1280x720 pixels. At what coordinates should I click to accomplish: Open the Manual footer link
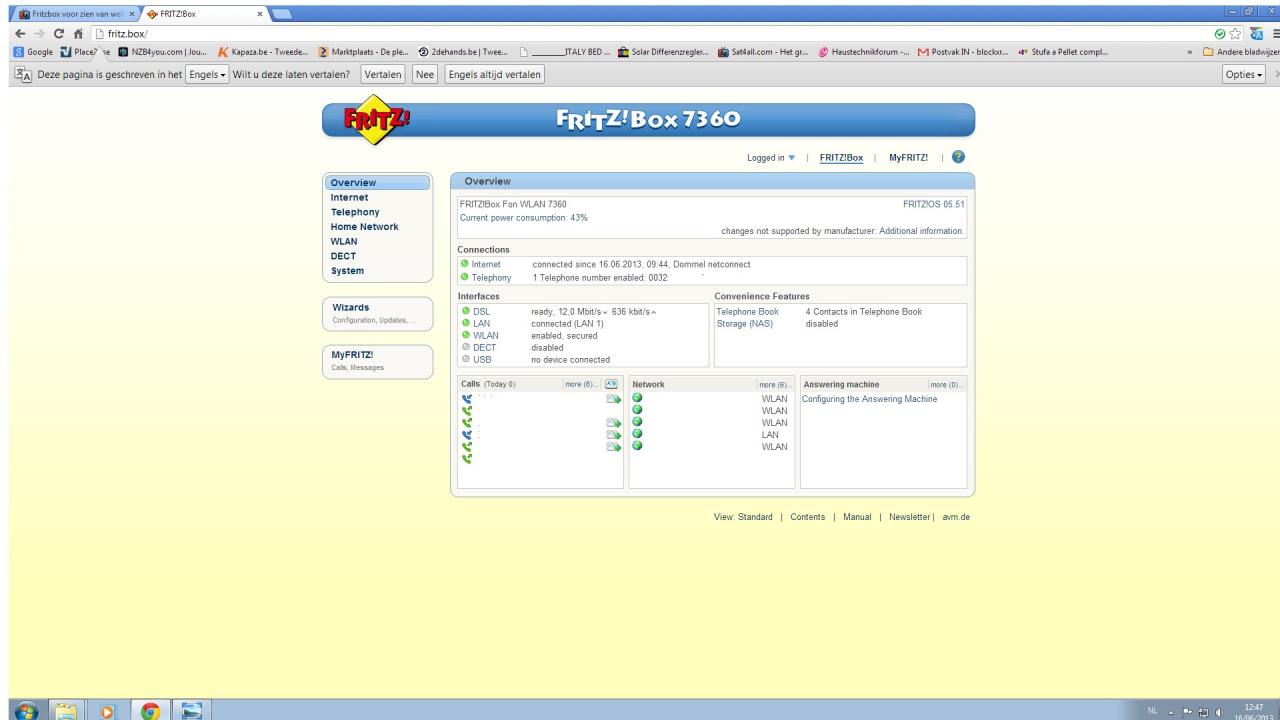click(857, 517)
